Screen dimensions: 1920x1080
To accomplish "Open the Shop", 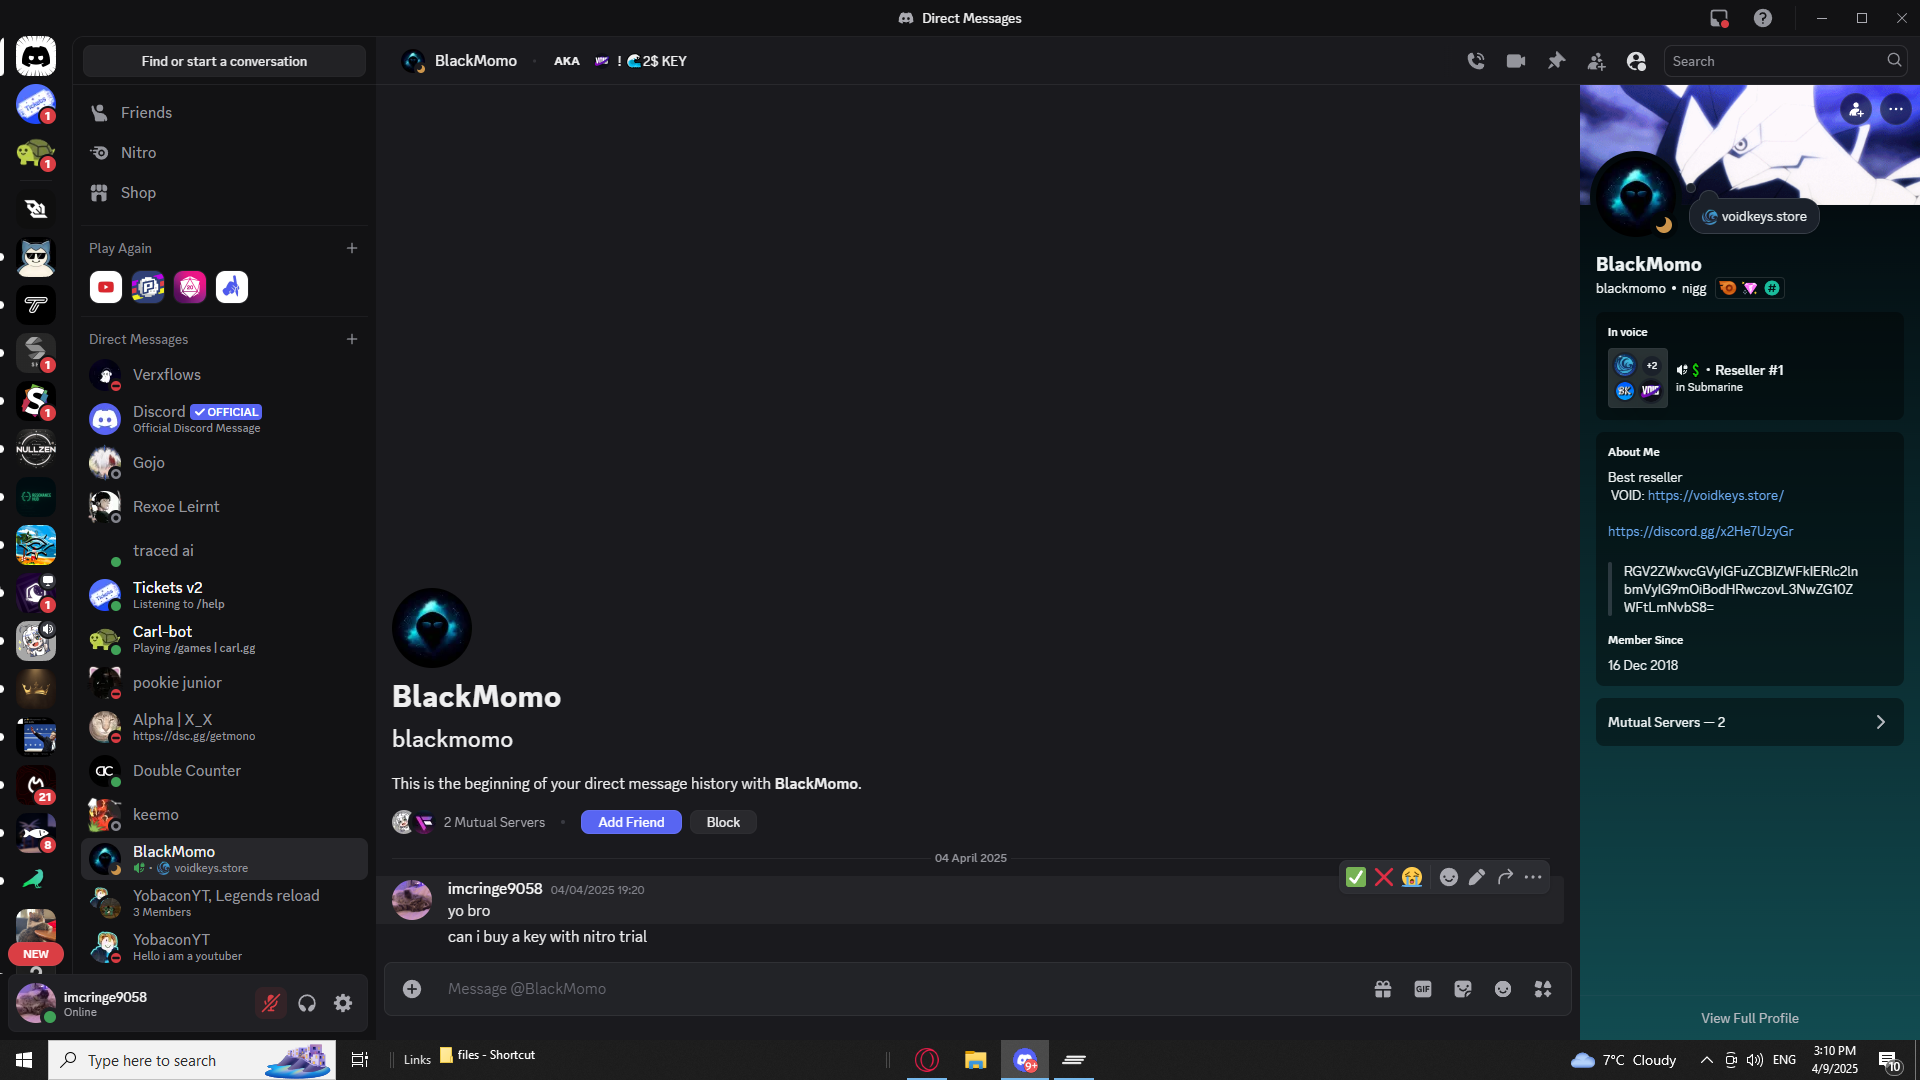I will click(224, 193).
